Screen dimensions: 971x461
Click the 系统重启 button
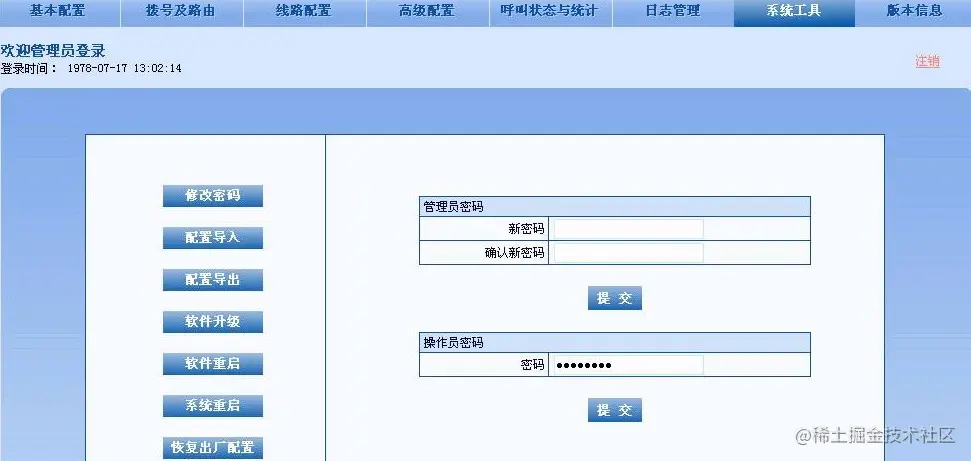[213, 406]
